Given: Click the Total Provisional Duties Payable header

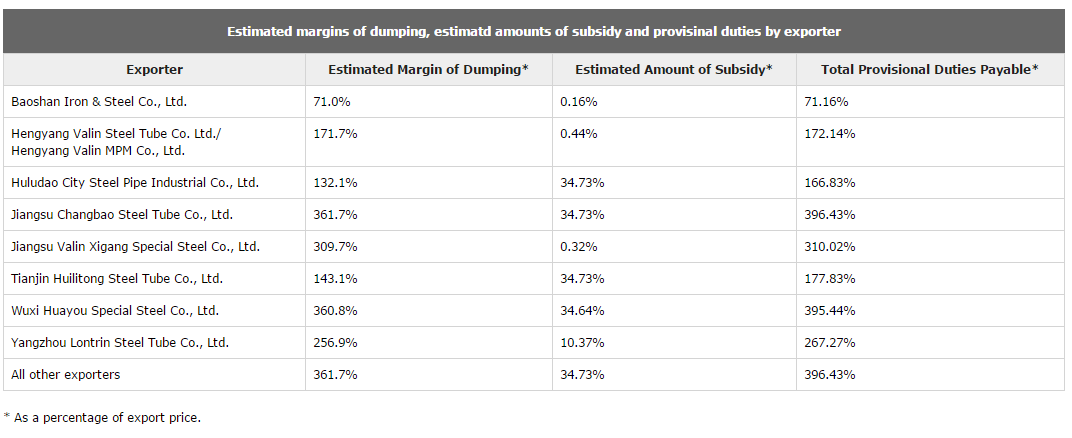Looking at the screenshot, I should [929, 69].
